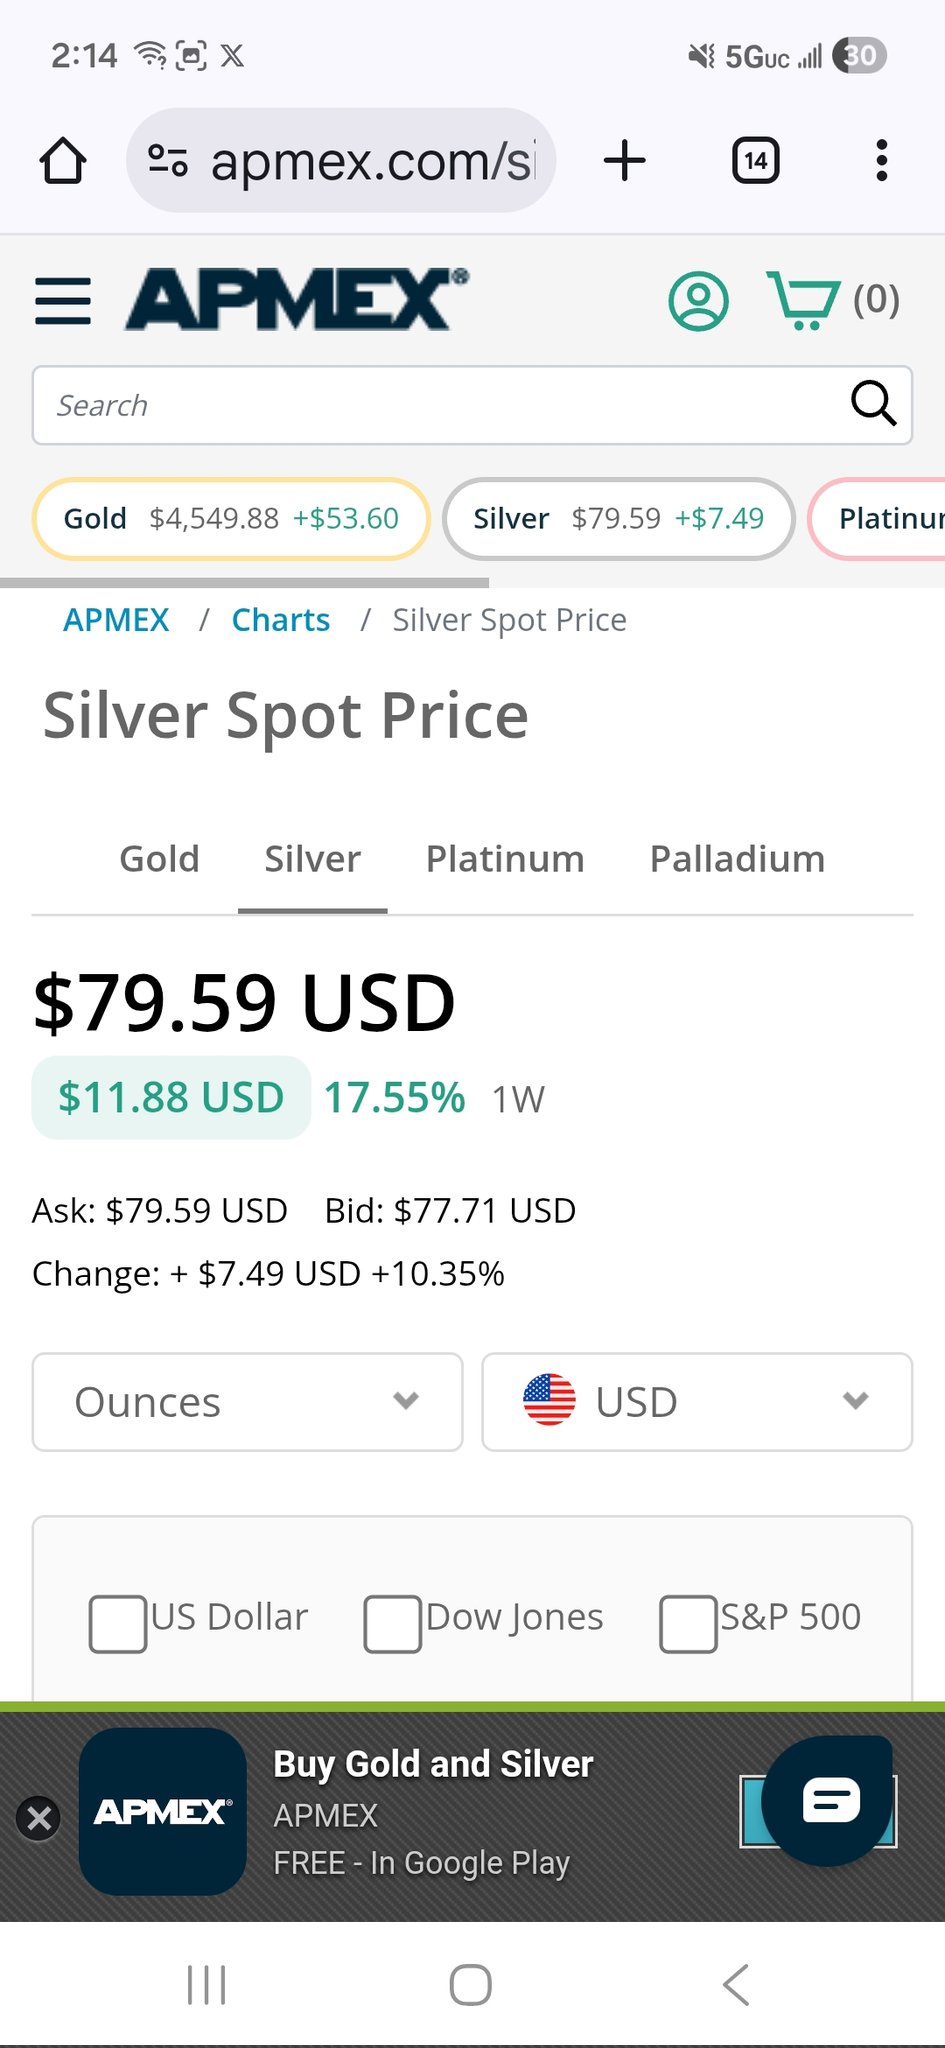945x2048 pixels.
Task: Open the APMEX hamburger menu
Action: [x=63, y=301]
